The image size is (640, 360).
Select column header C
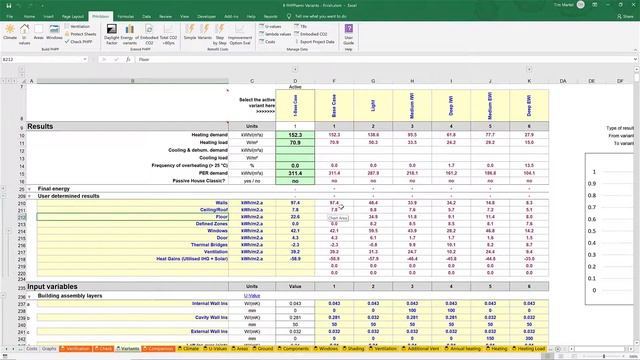[252, 81]
